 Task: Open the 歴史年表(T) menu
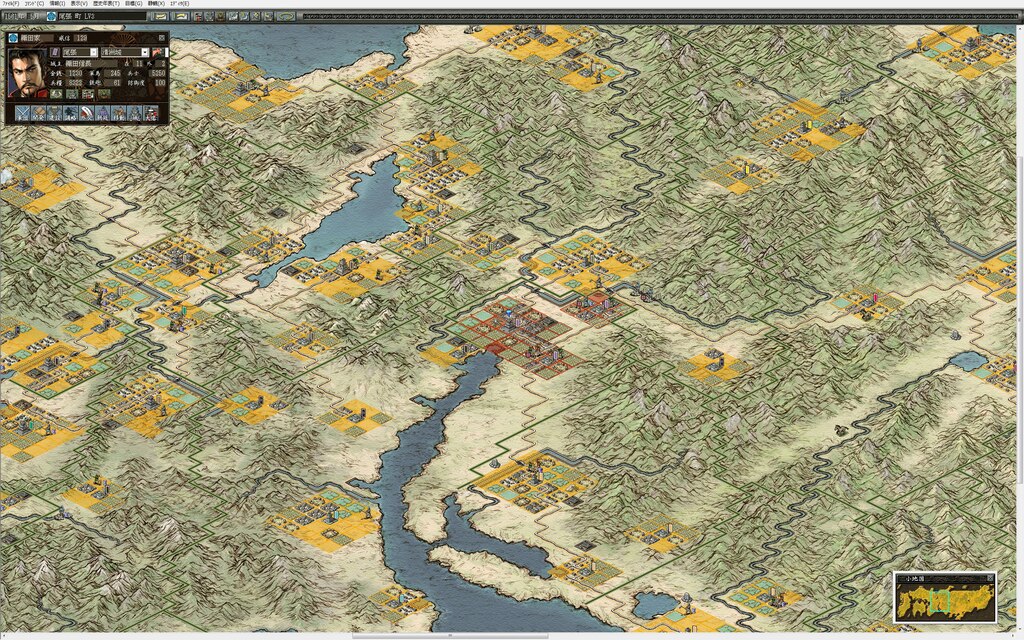click(x=106, y=3)
